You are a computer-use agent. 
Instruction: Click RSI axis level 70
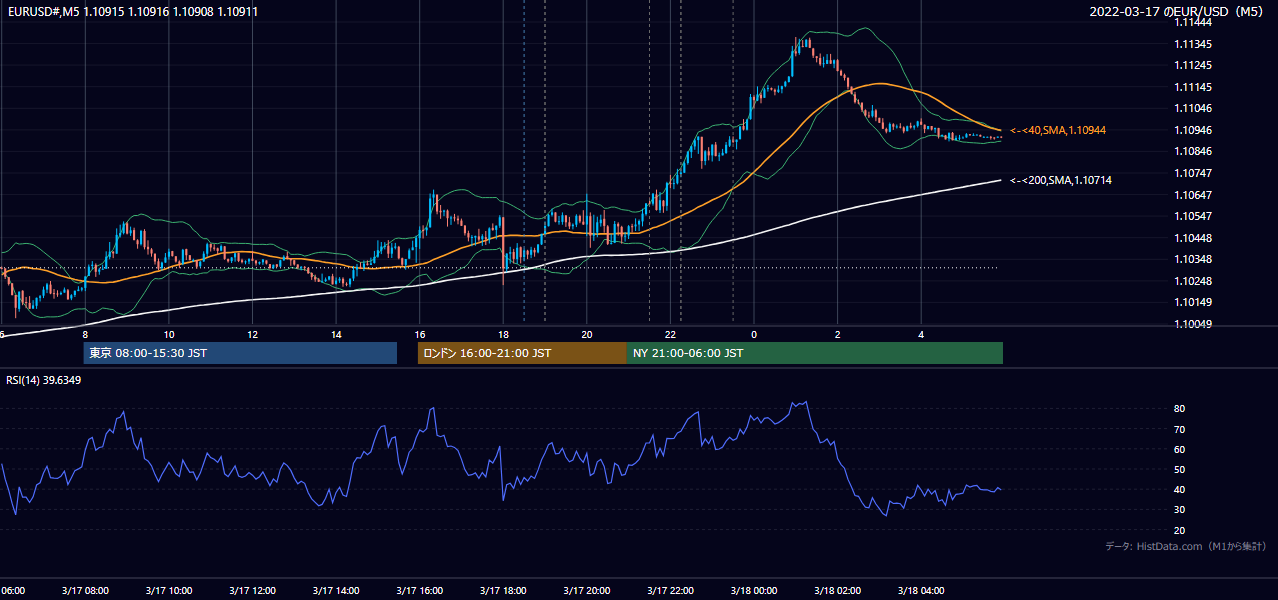(1180, 429)
